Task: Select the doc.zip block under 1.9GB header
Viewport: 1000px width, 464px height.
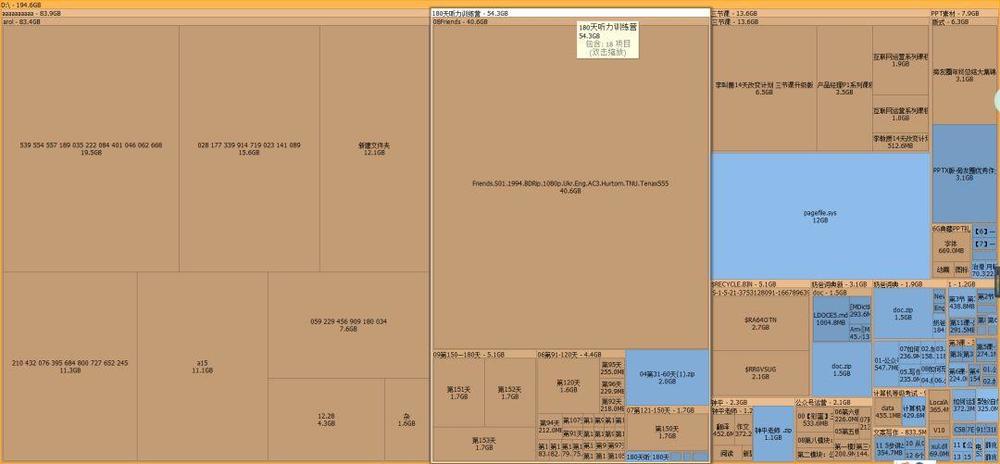Action: pos(903,314)
